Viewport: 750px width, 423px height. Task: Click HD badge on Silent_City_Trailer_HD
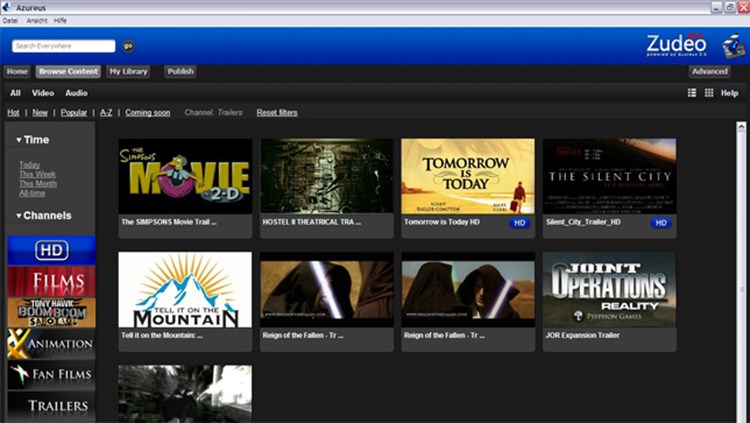(x=661, y=223)
